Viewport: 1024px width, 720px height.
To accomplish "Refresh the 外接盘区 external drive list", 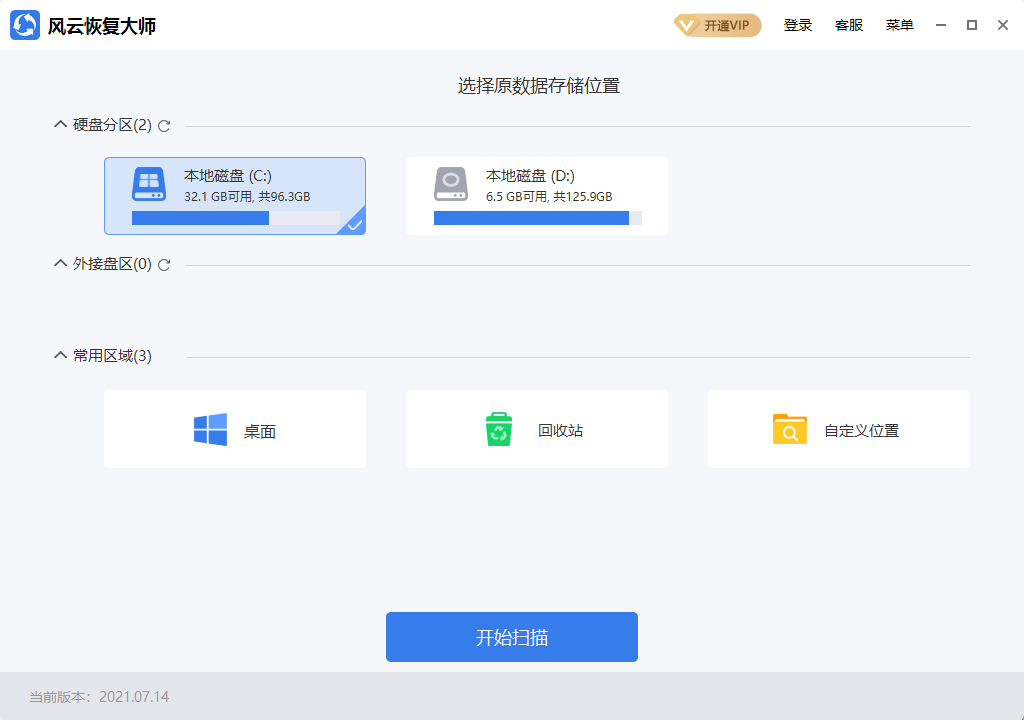I will point(164,264).
